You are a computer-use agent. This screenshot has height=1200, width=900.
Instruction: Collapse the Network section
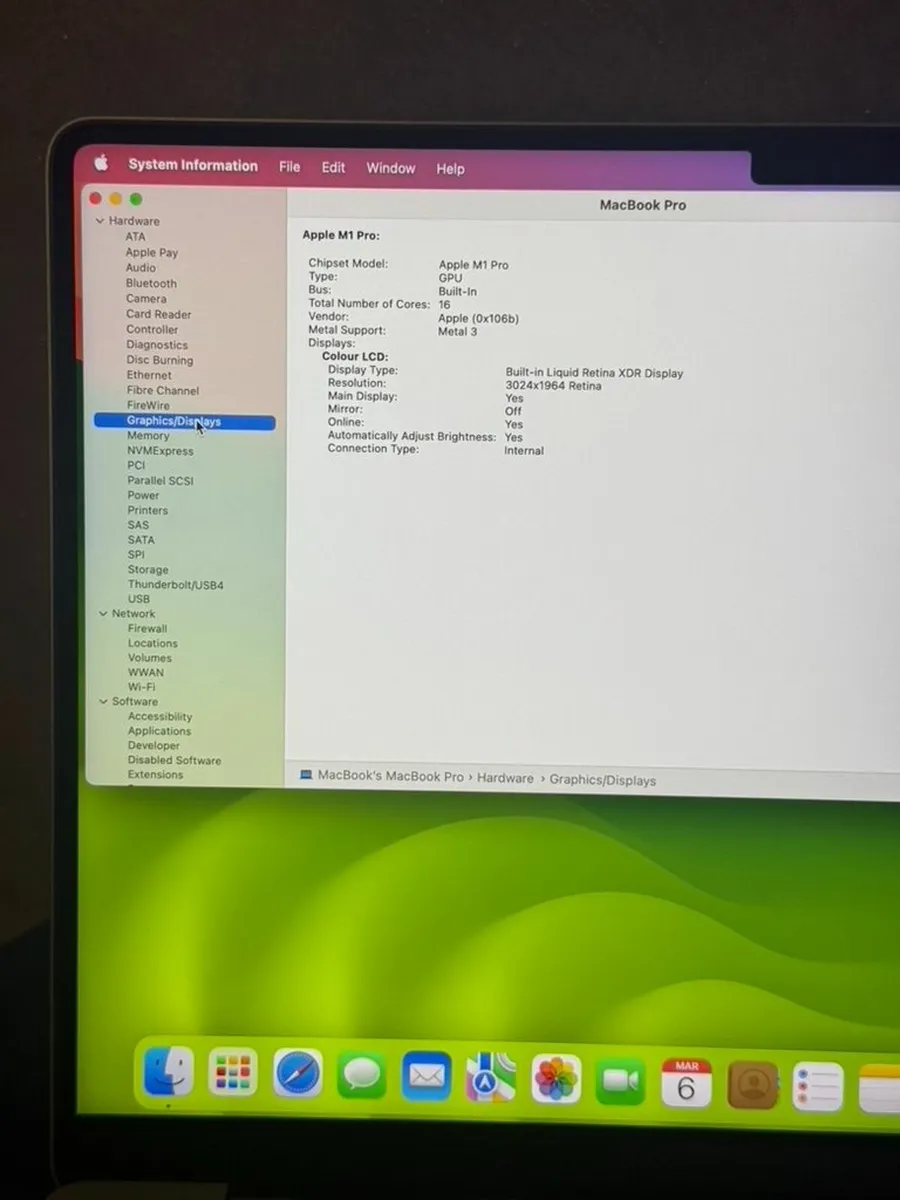click(x=103, y=613)
